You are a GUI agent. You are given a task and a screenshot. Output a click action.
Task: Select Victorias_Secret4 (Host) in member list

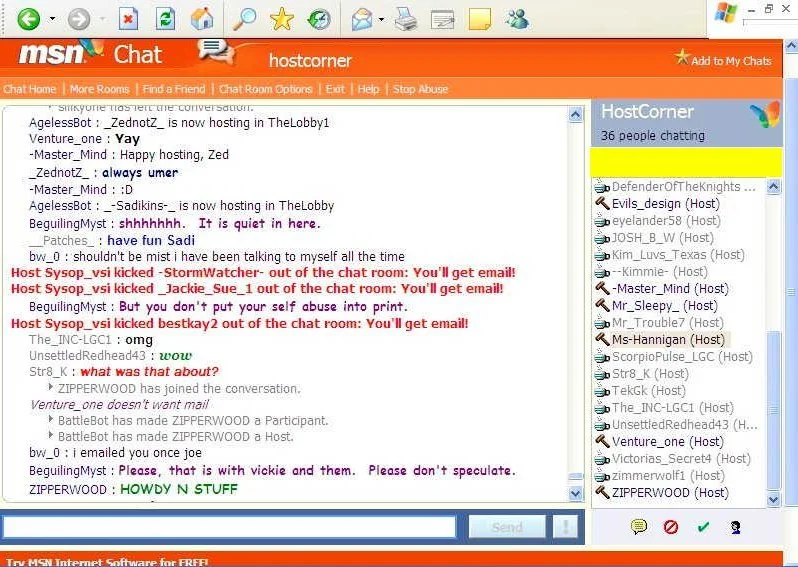[x=681, y=459]
